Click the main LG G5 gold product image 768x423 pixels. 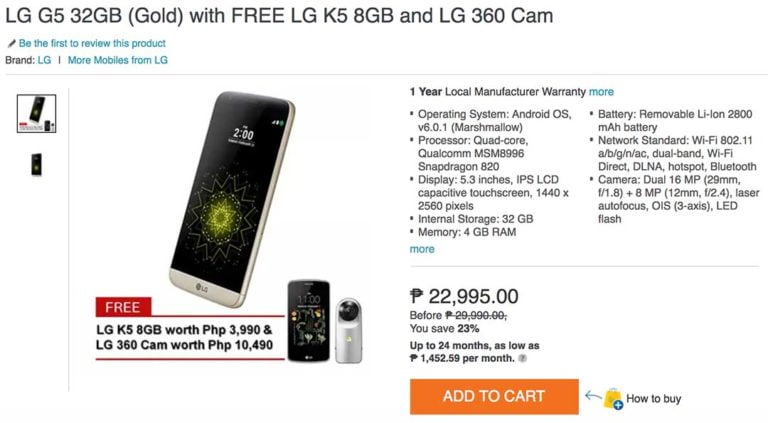coord(231,198)
